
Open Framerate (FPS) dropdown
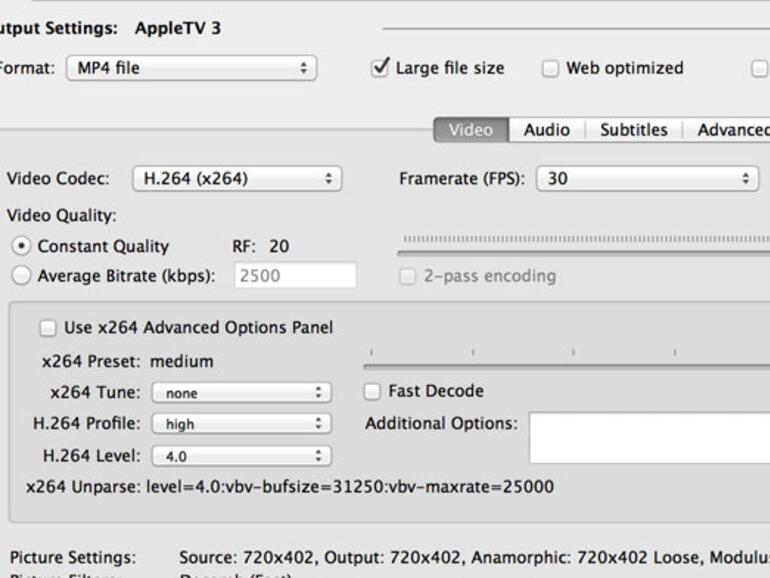pos(648,178)
